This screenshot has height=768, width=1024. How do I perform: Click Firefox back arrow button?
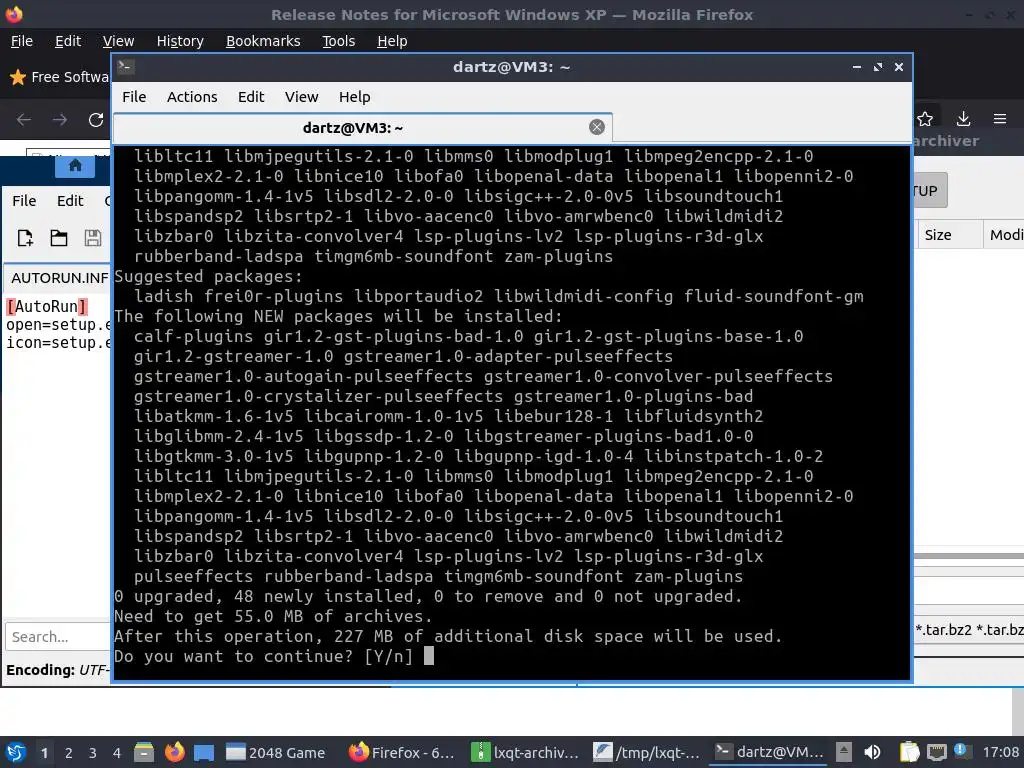[x=24, y=120]
